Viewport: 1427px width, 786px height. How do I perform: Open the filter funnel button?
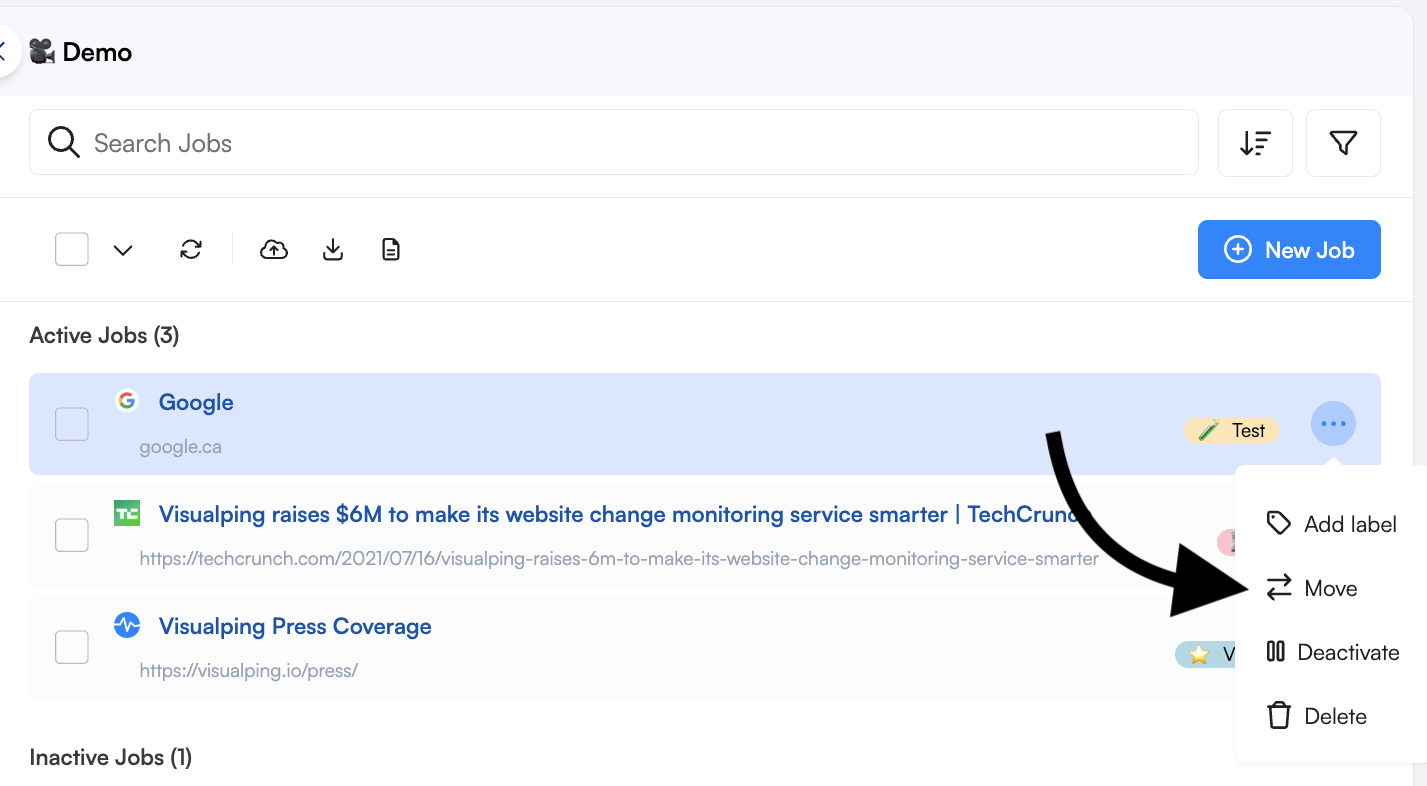click(1343, 143)
